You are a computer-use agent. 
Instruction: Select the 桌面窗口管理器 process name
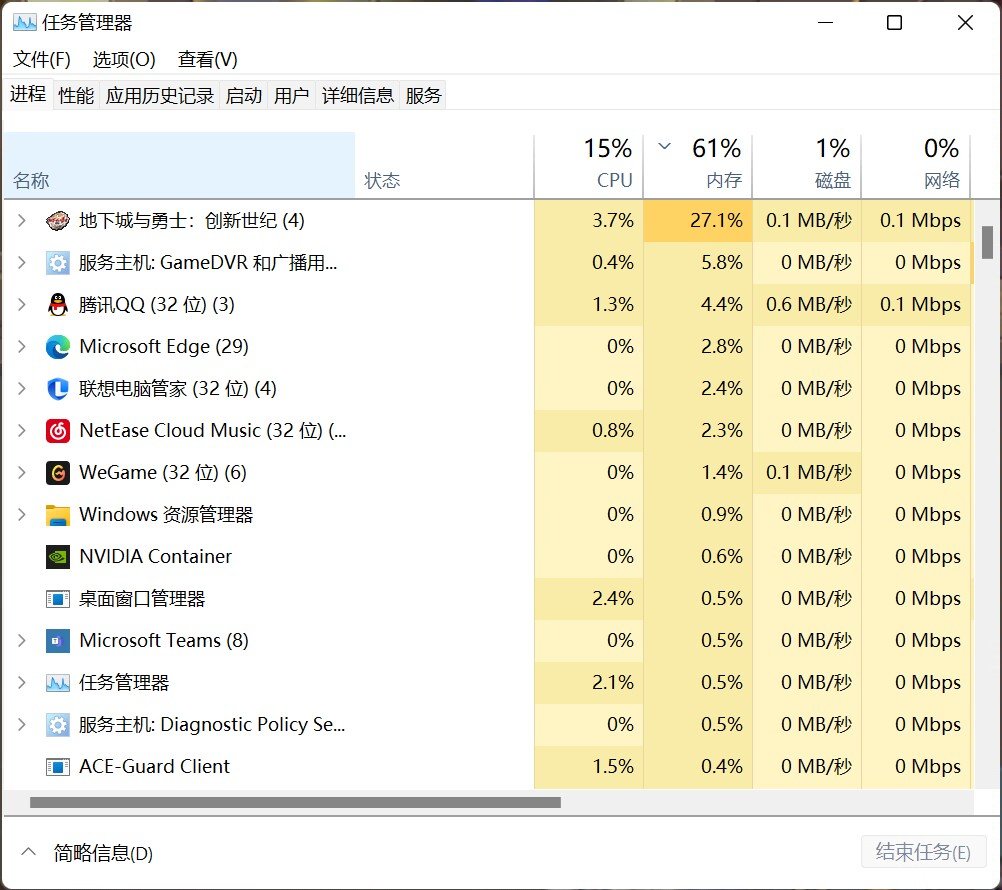142,599
